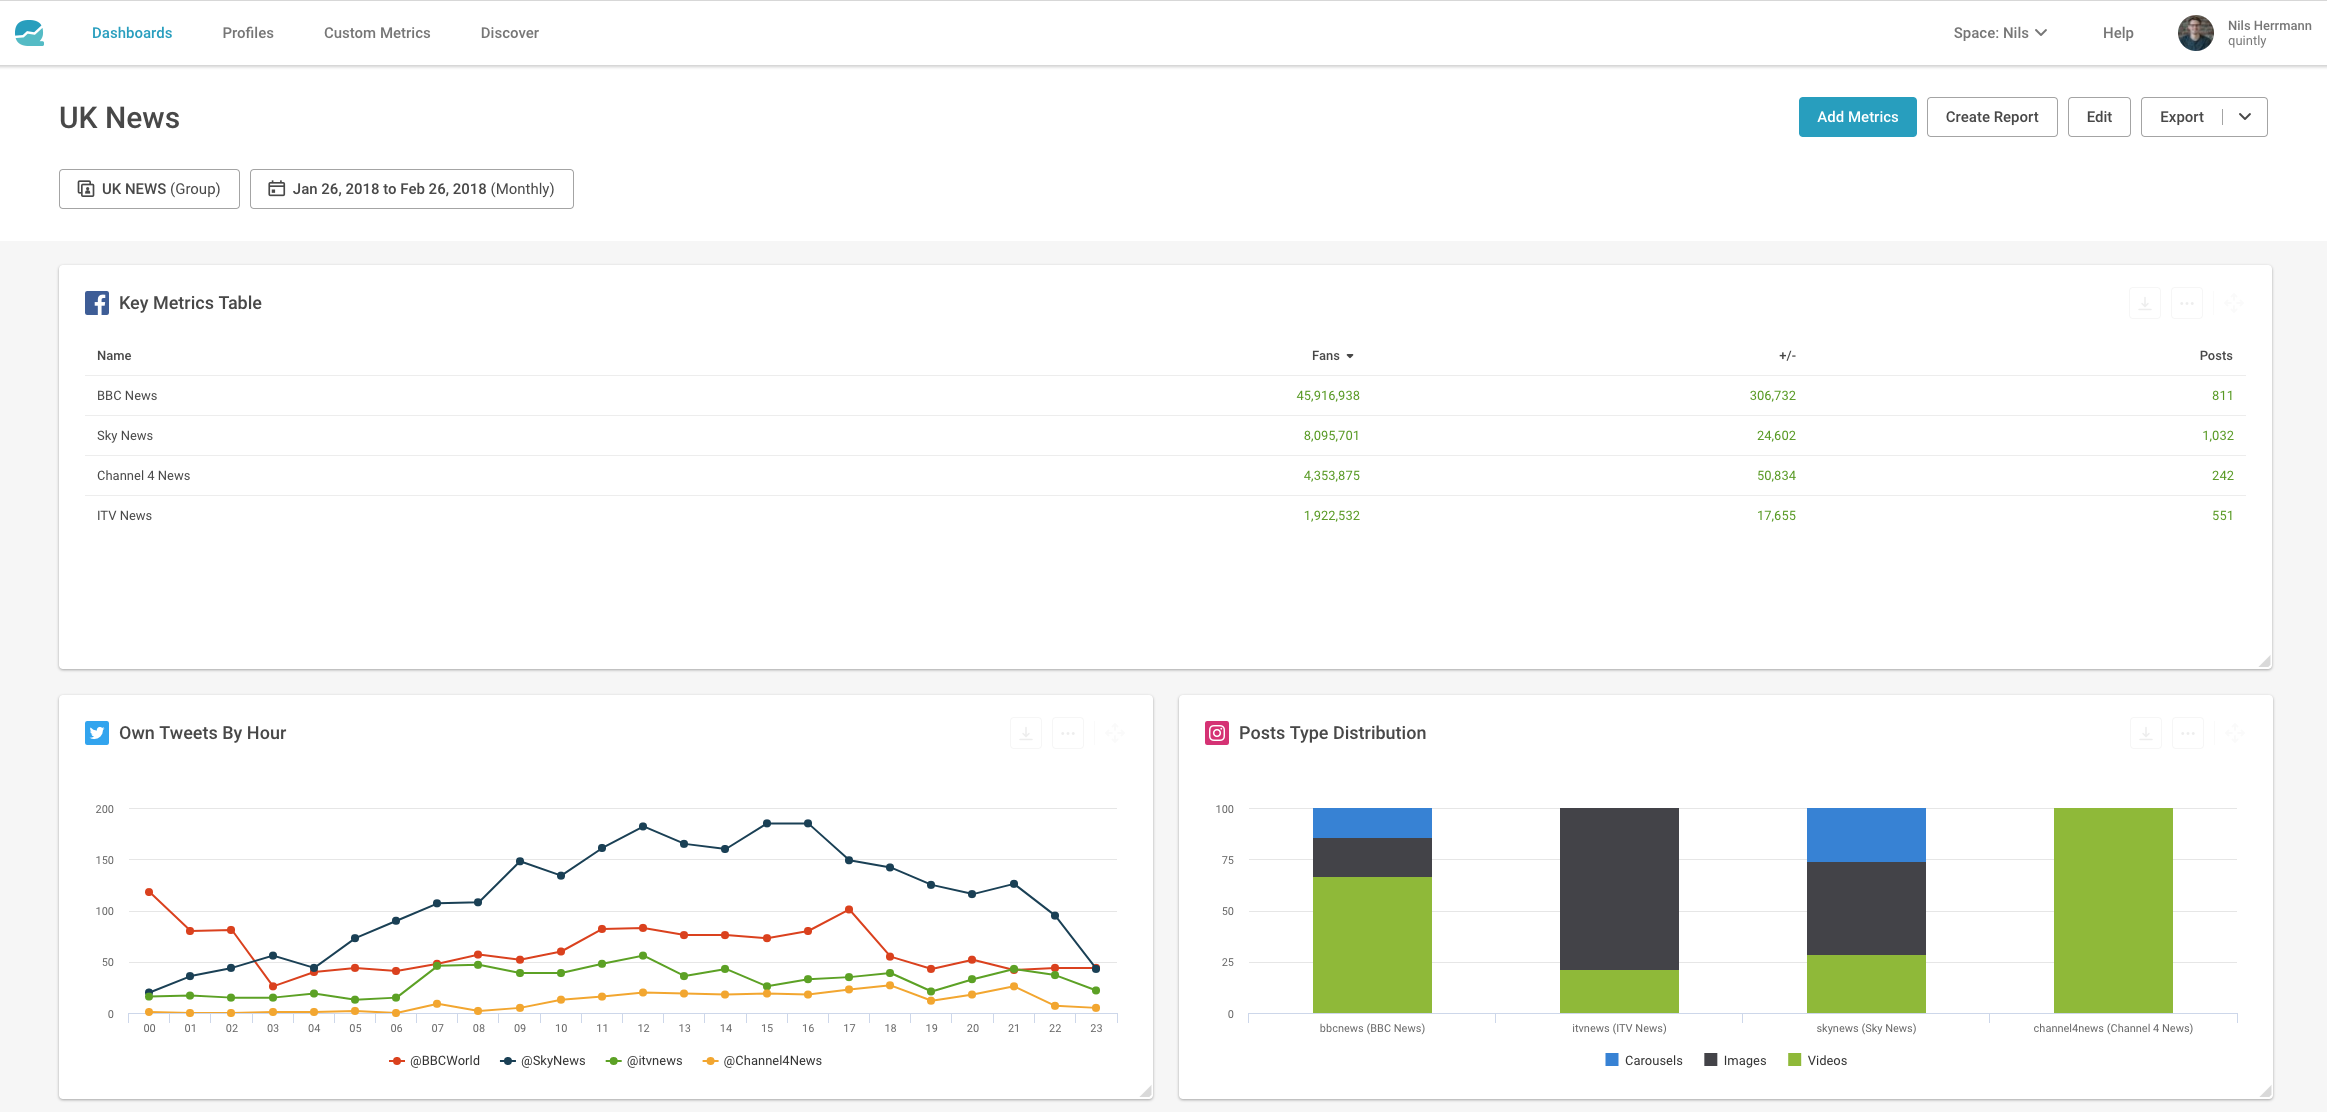2327x1112 pixels.
Task: Select the Channel 4 News row name
Action: [x=143, y=476]
